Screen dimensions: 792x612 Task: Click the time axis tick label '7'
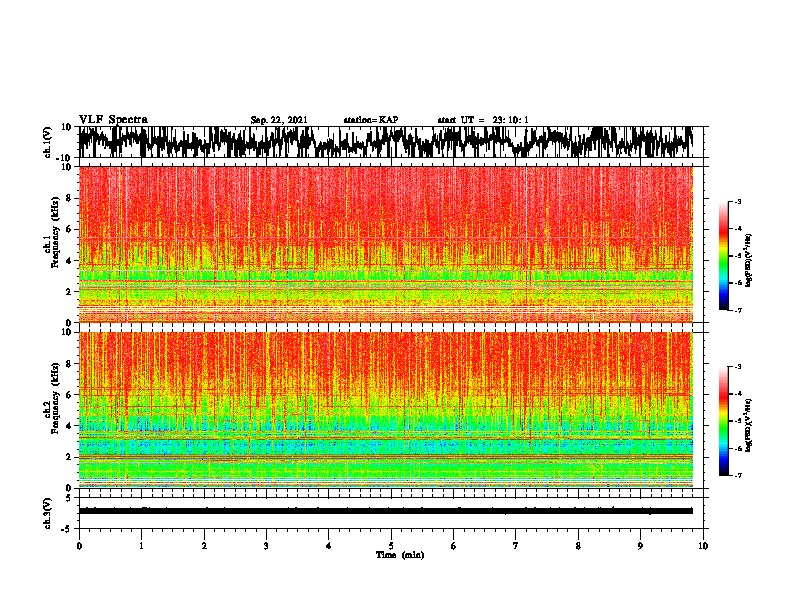pyautogui.click(x=516, y=546)
